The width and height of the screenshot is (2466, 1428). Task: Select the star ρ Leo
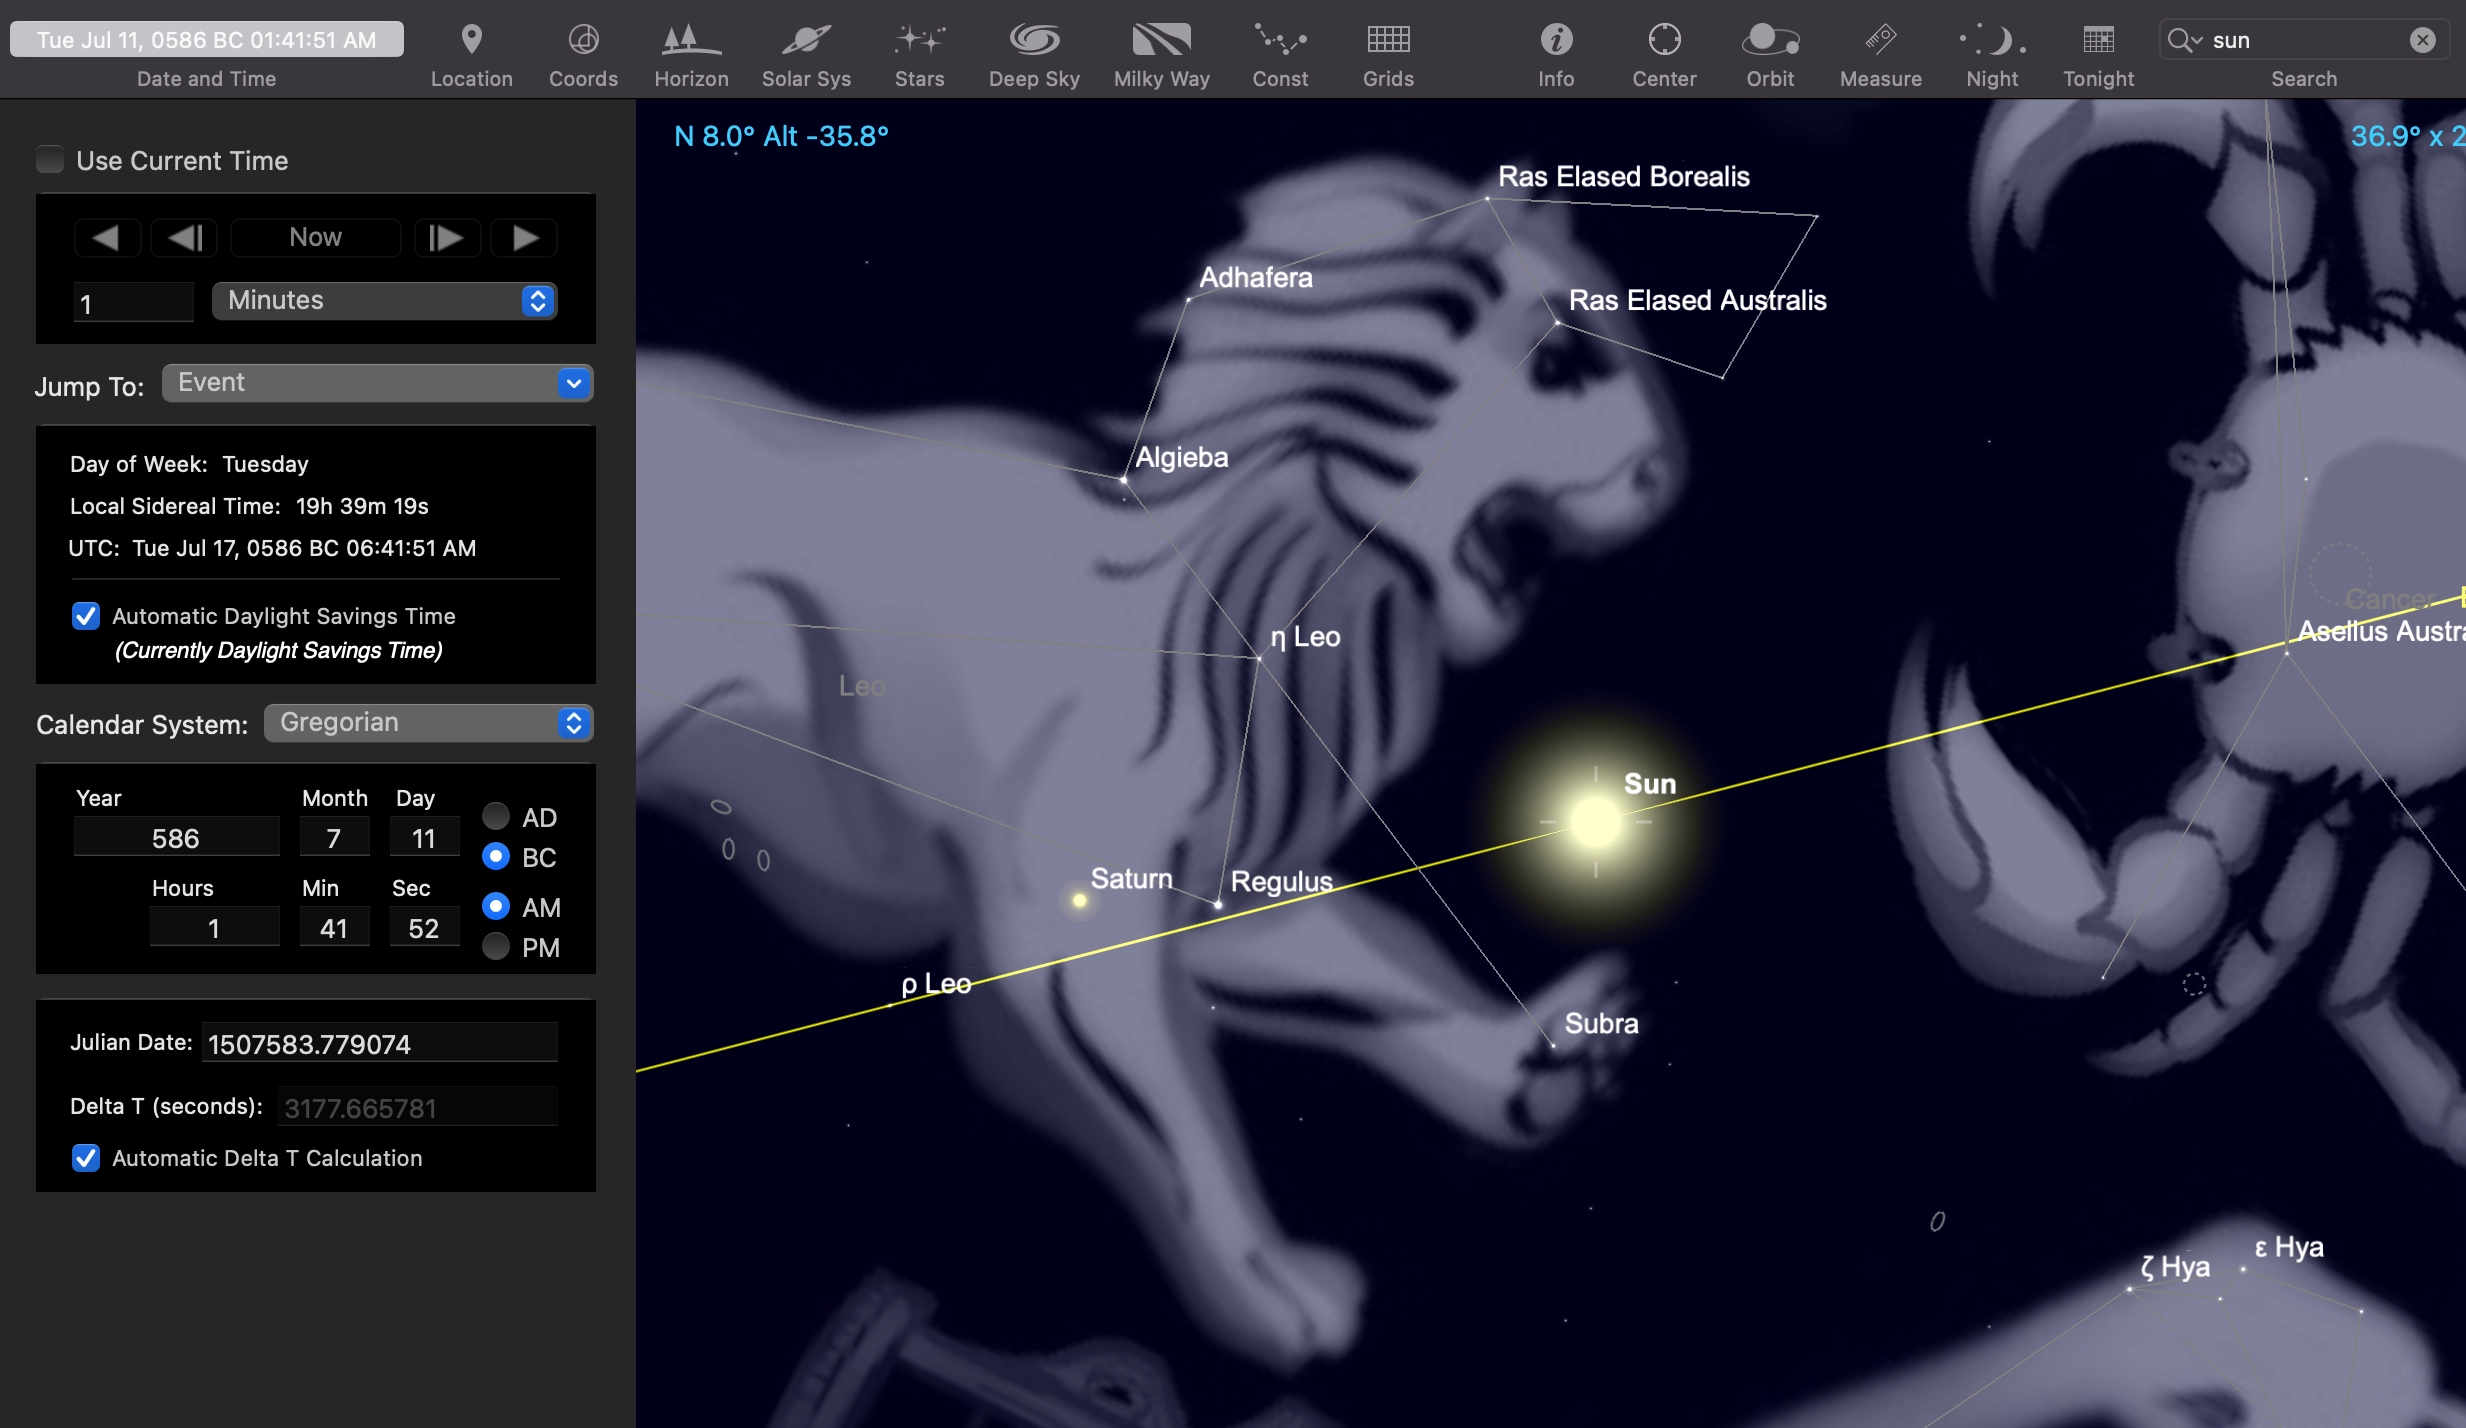tap(890, 1005)
